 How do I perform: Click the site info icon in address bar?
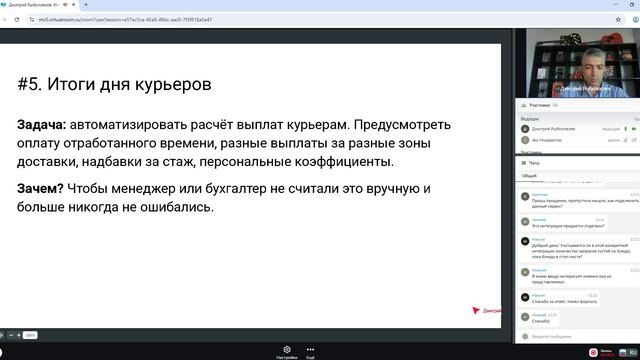pyautogui.click(x=32, y=19)
